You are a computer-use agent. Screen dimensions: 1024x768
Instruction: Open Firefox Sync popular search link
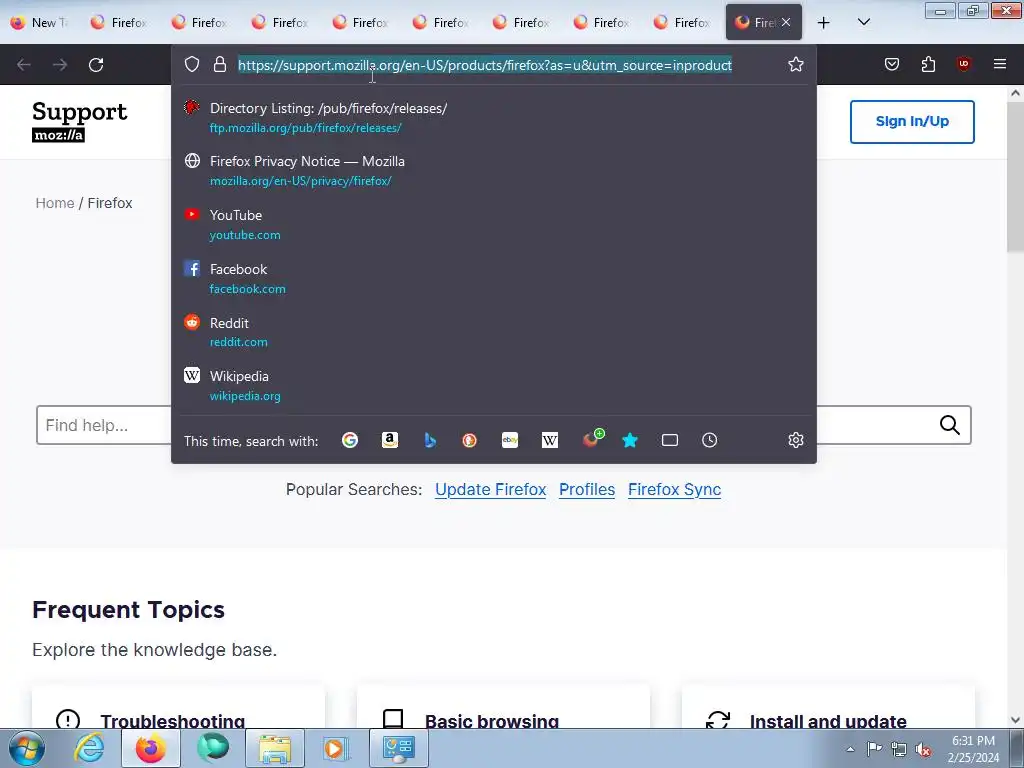(675, 490)
